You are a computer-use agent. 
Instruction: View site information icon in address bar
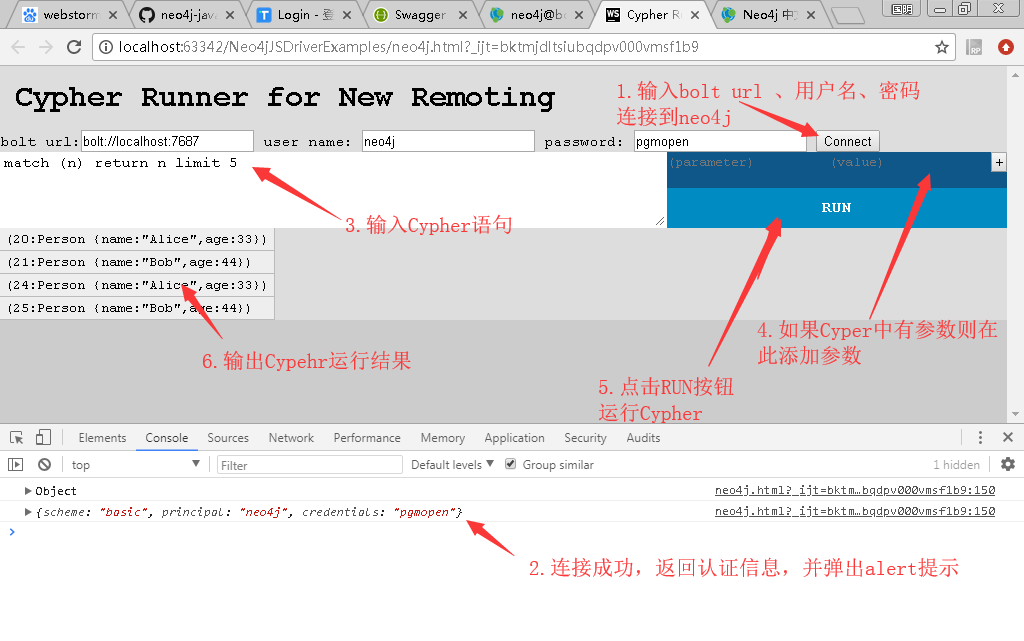[106, 47]
